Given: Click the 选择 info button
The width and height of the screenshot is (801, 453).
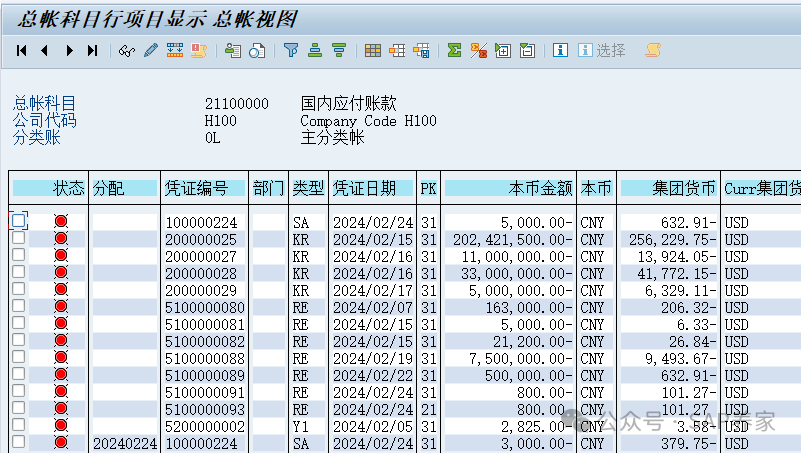Looking at the screenshot, I should point(602,50).
